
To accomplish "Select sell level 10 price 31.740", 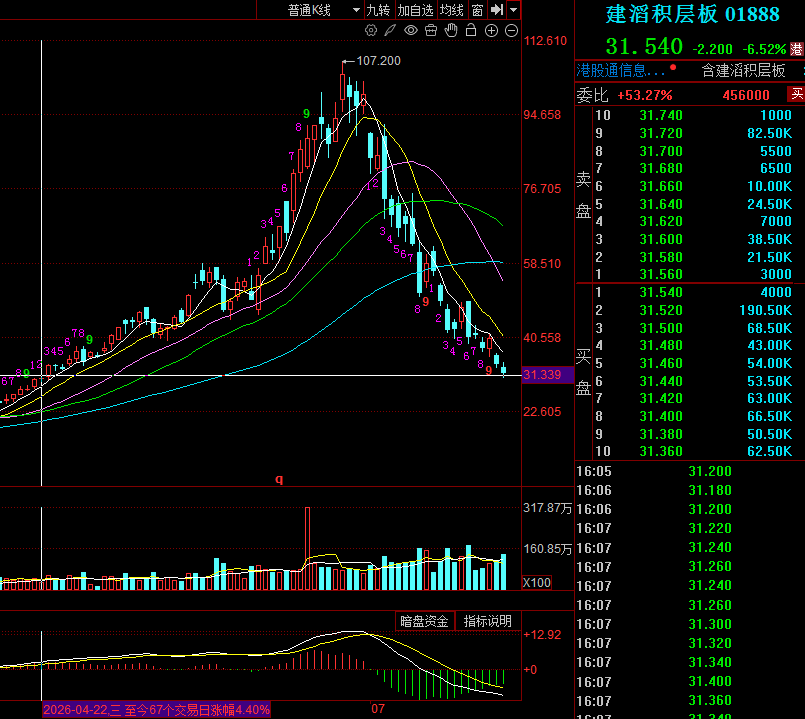I will tap(661, 115).
